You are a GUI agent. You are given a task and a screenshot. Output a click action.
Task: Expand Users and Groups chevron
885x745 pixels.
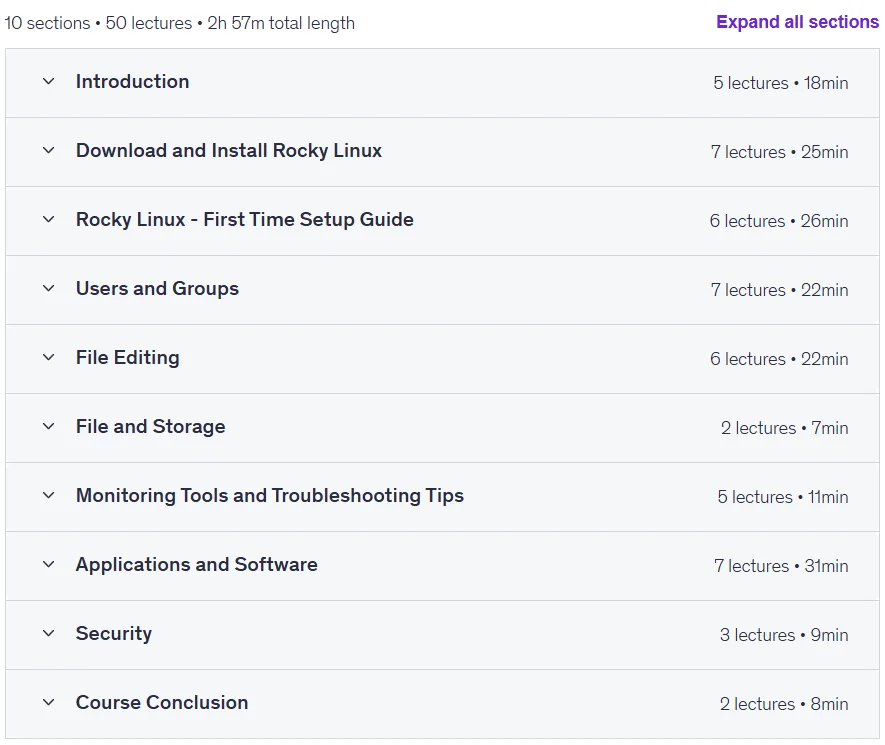[x=49, y=288]
